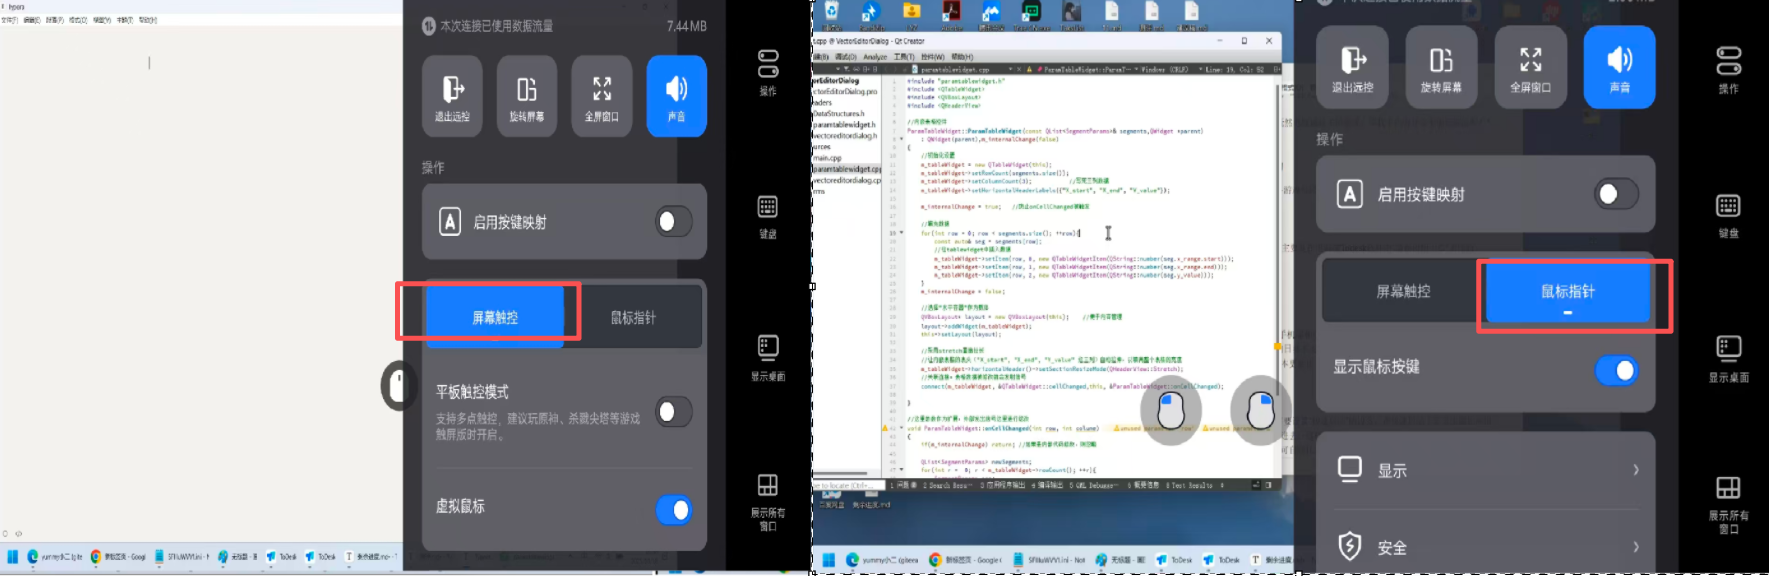This screenshot has height=576, width=1769.
Task: Click 旋转屏幕 icon in the right settings panel
Action: tap(1441, 66)
